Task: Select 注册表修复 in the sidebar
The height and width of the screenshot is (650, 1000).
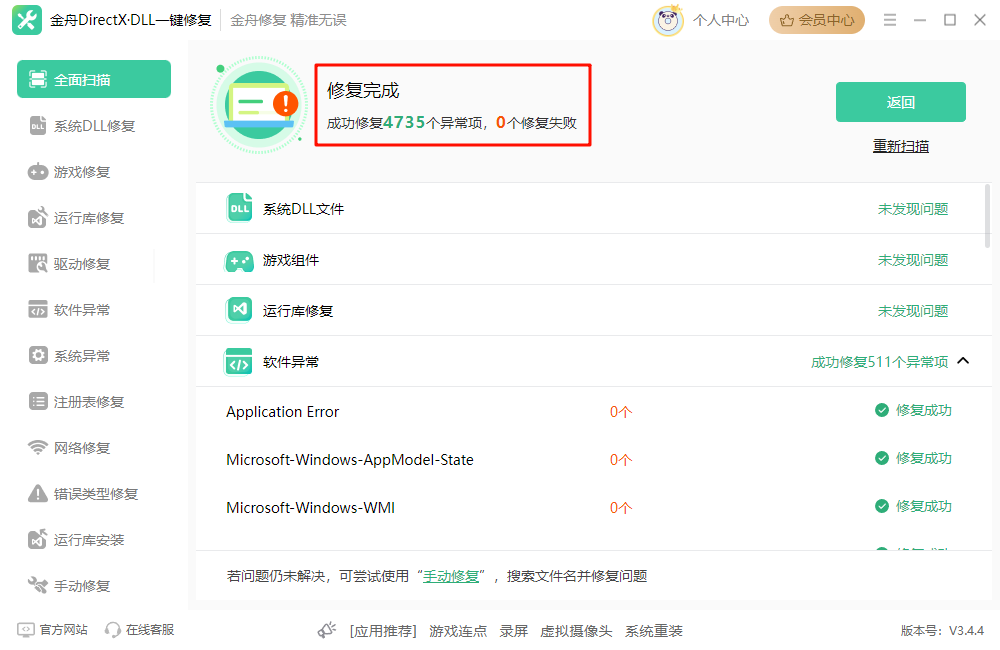Action: coord(77,401)
